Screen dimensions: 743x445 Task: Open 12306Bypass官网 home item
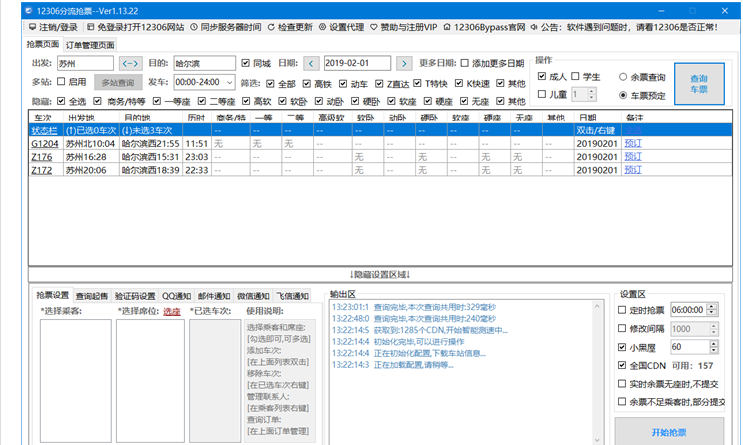(x=484, y=27)
